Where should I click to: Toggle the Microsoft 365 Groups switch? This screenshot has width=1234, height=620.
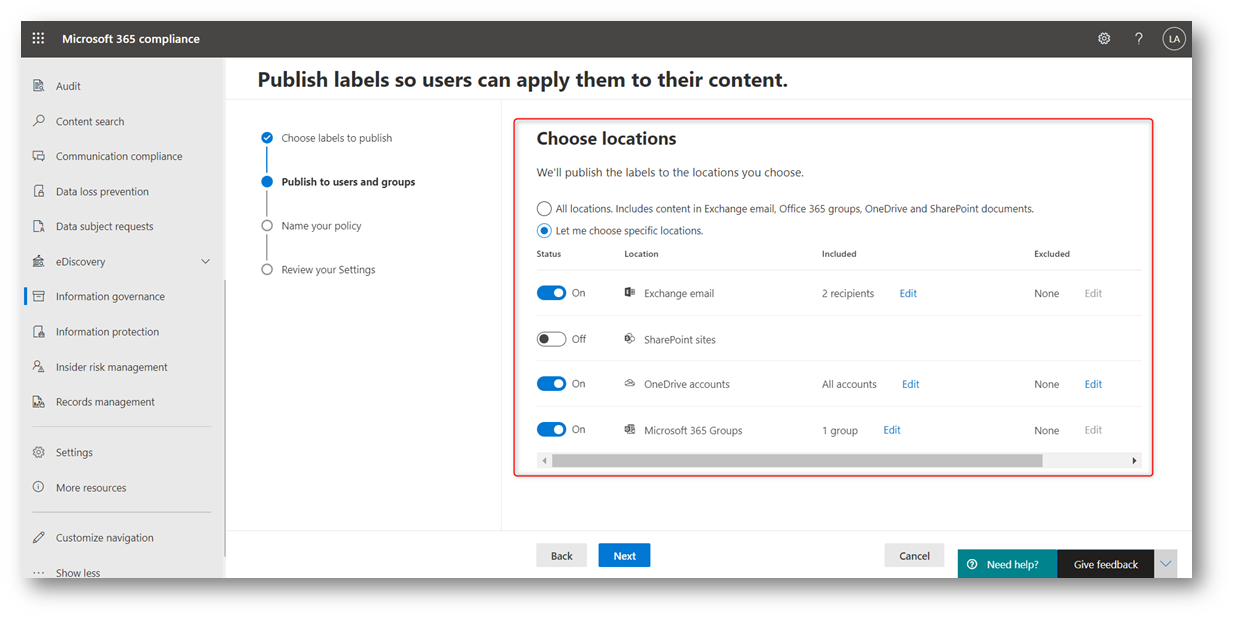[551, 430]
